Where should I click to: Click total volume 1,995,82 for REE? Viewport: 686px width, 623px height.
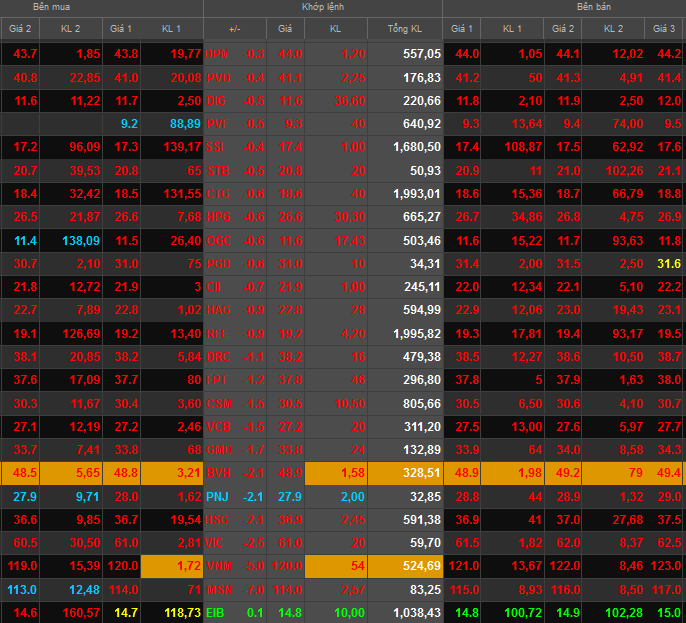coord(405,333)
